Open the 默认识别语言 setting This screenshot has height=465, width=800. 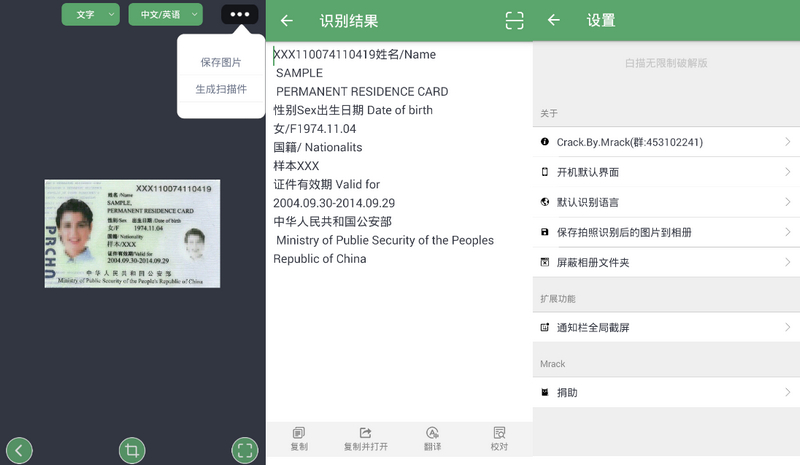pyautogui.click(x=666, y=202)
